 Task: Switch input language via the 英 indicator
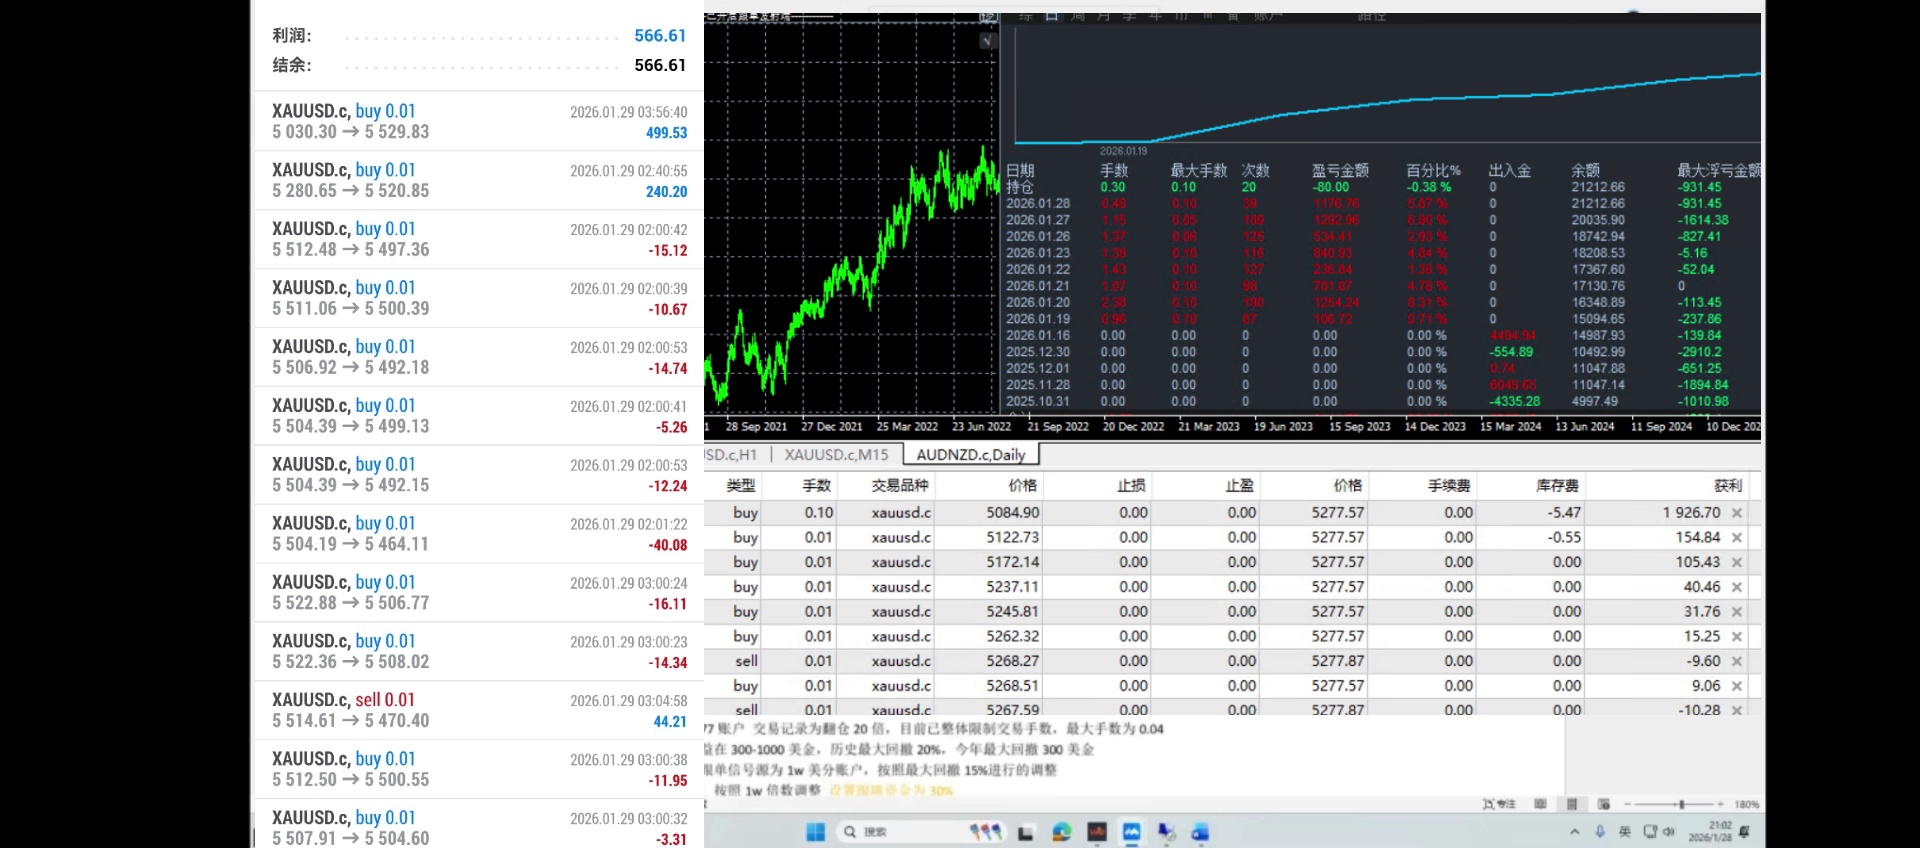click(1624, 832)
